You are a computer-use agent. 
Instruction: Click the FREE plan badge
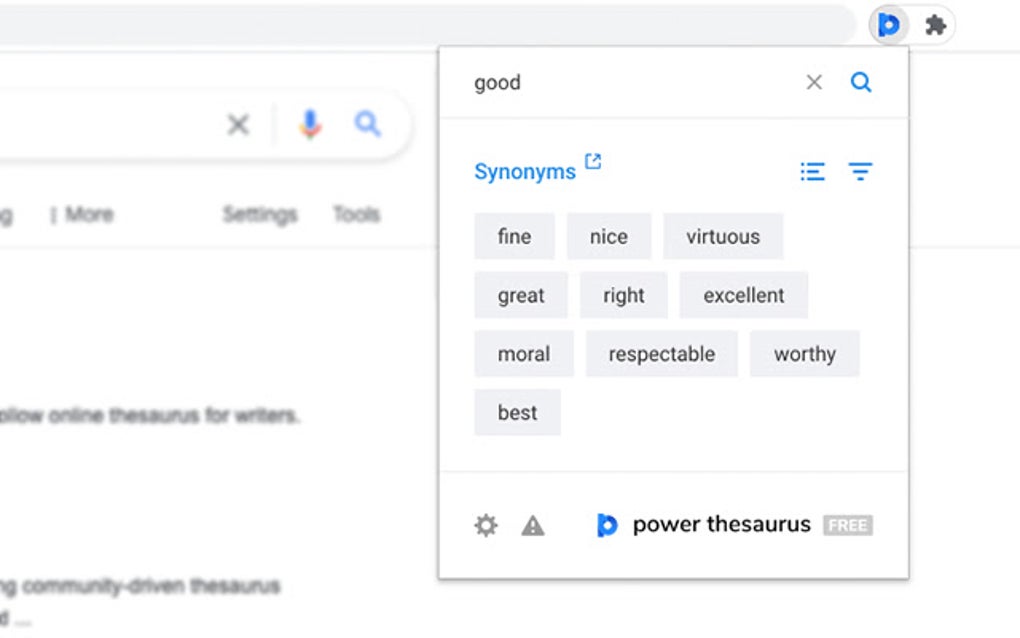click(847, 524)
